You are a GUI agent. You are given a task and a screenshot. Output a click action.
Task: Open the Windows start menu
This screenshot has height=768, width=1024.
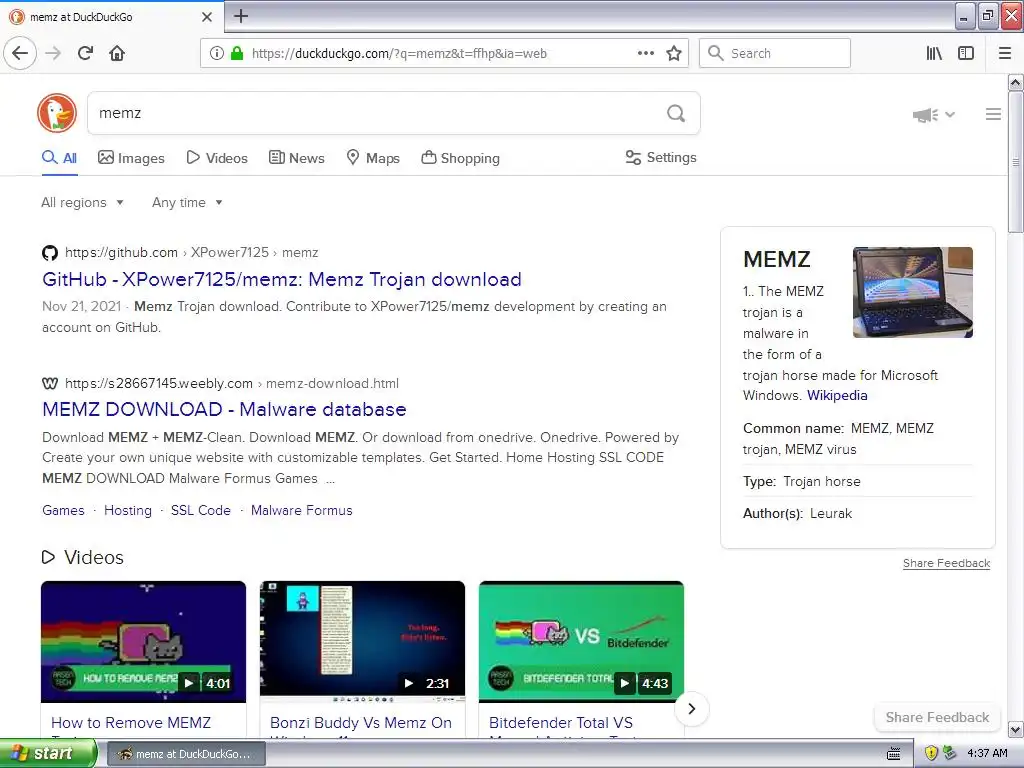click(48, 753)
